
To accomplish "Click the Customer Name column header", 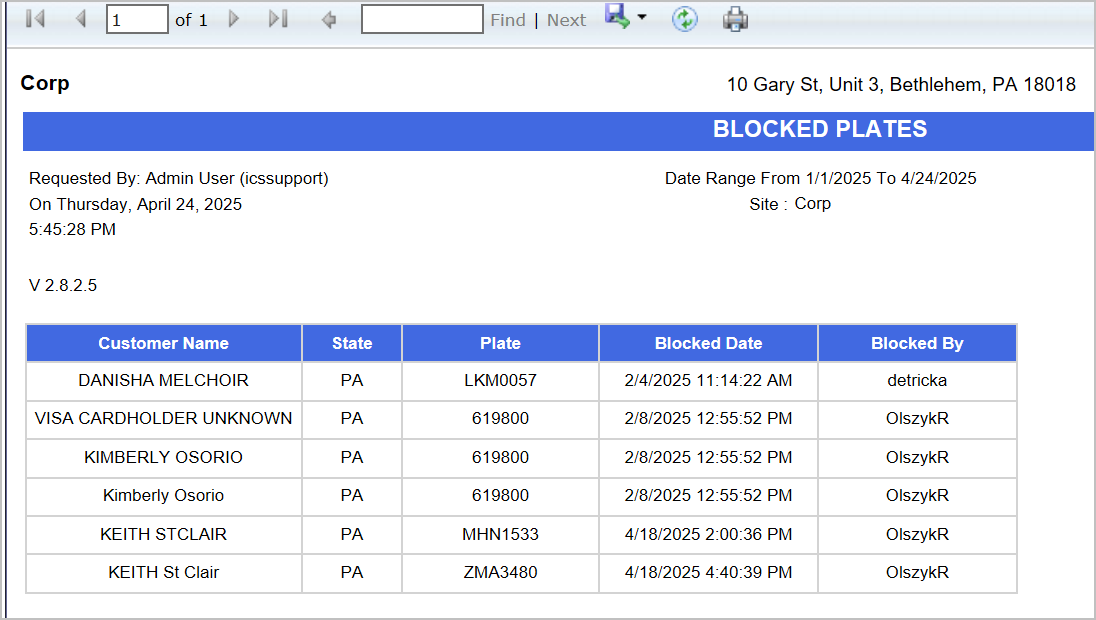I will pos(163,343).
